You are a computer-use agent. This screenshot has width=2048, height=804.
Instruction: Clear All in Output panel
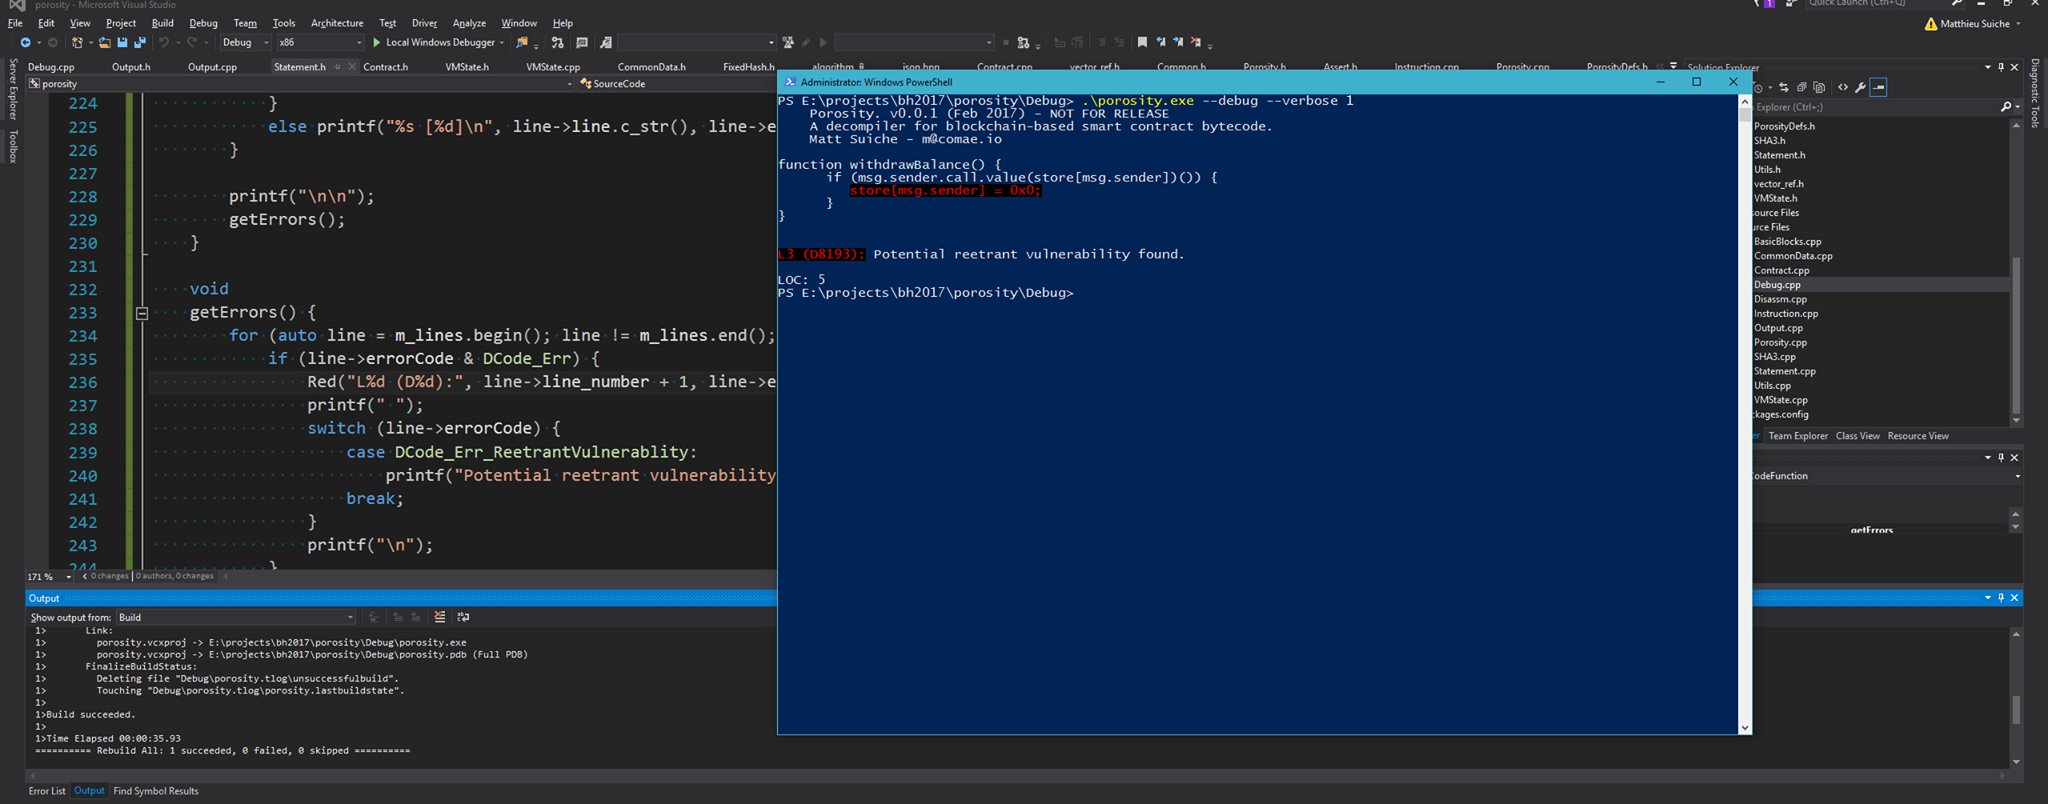click(440, 617)
